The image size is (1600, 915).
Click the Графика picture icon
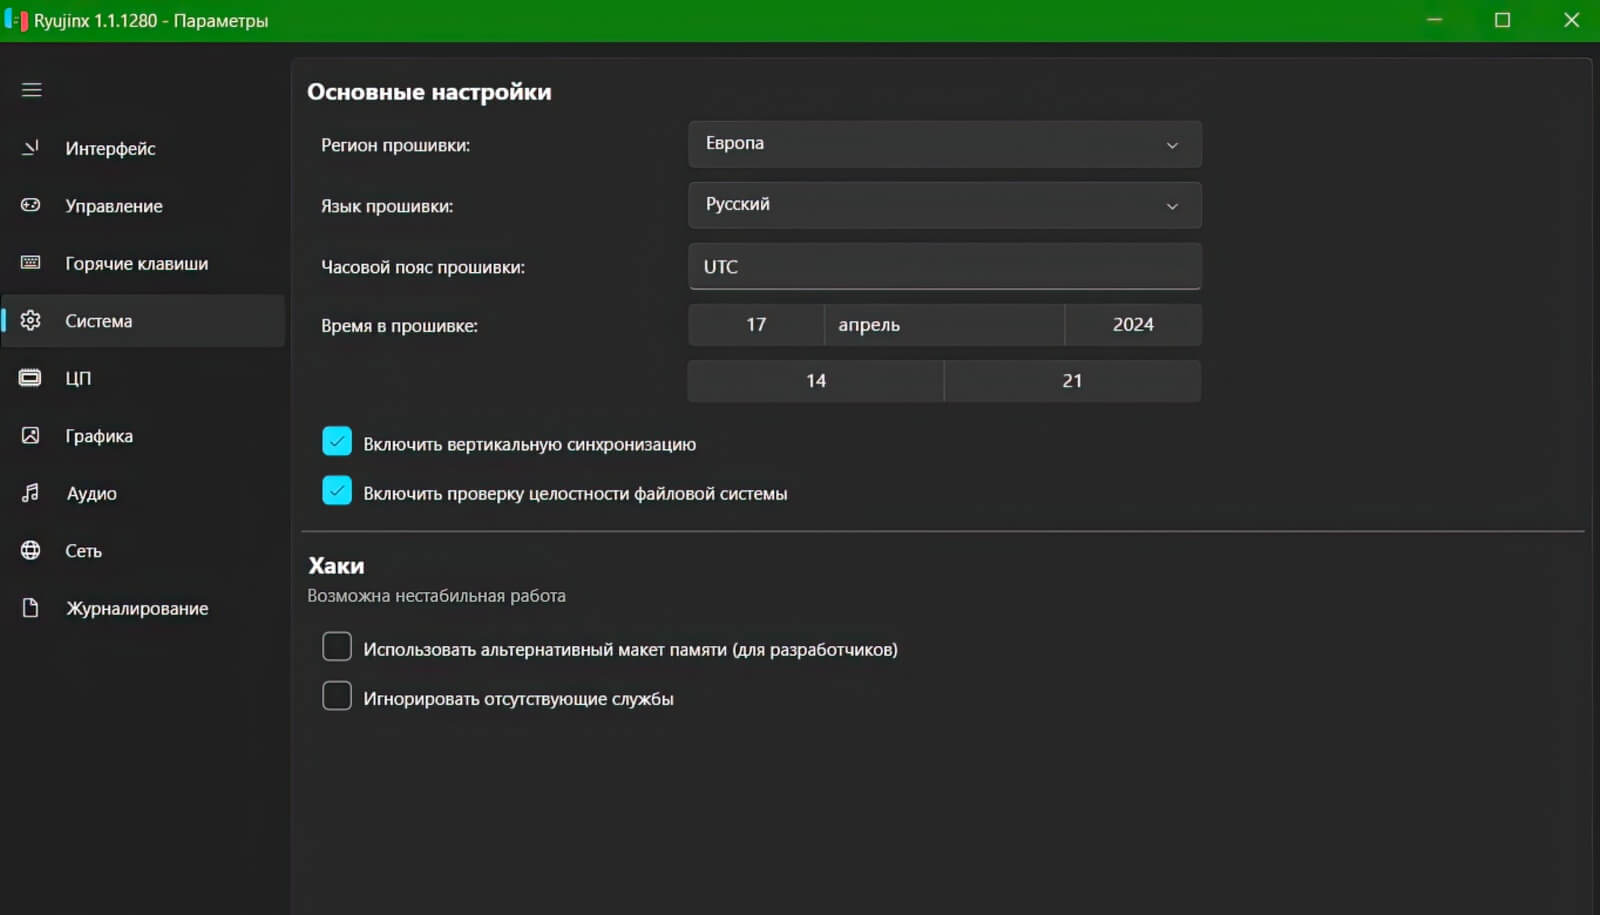tap(31, 435)
